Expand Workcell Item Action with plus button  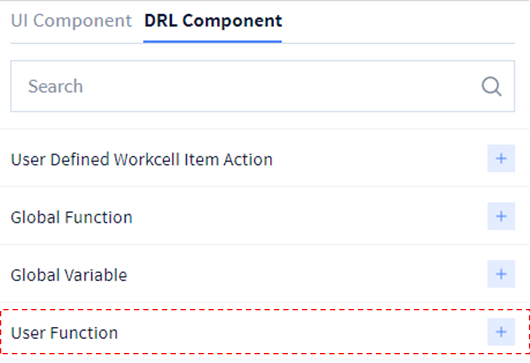click(501, 159)
